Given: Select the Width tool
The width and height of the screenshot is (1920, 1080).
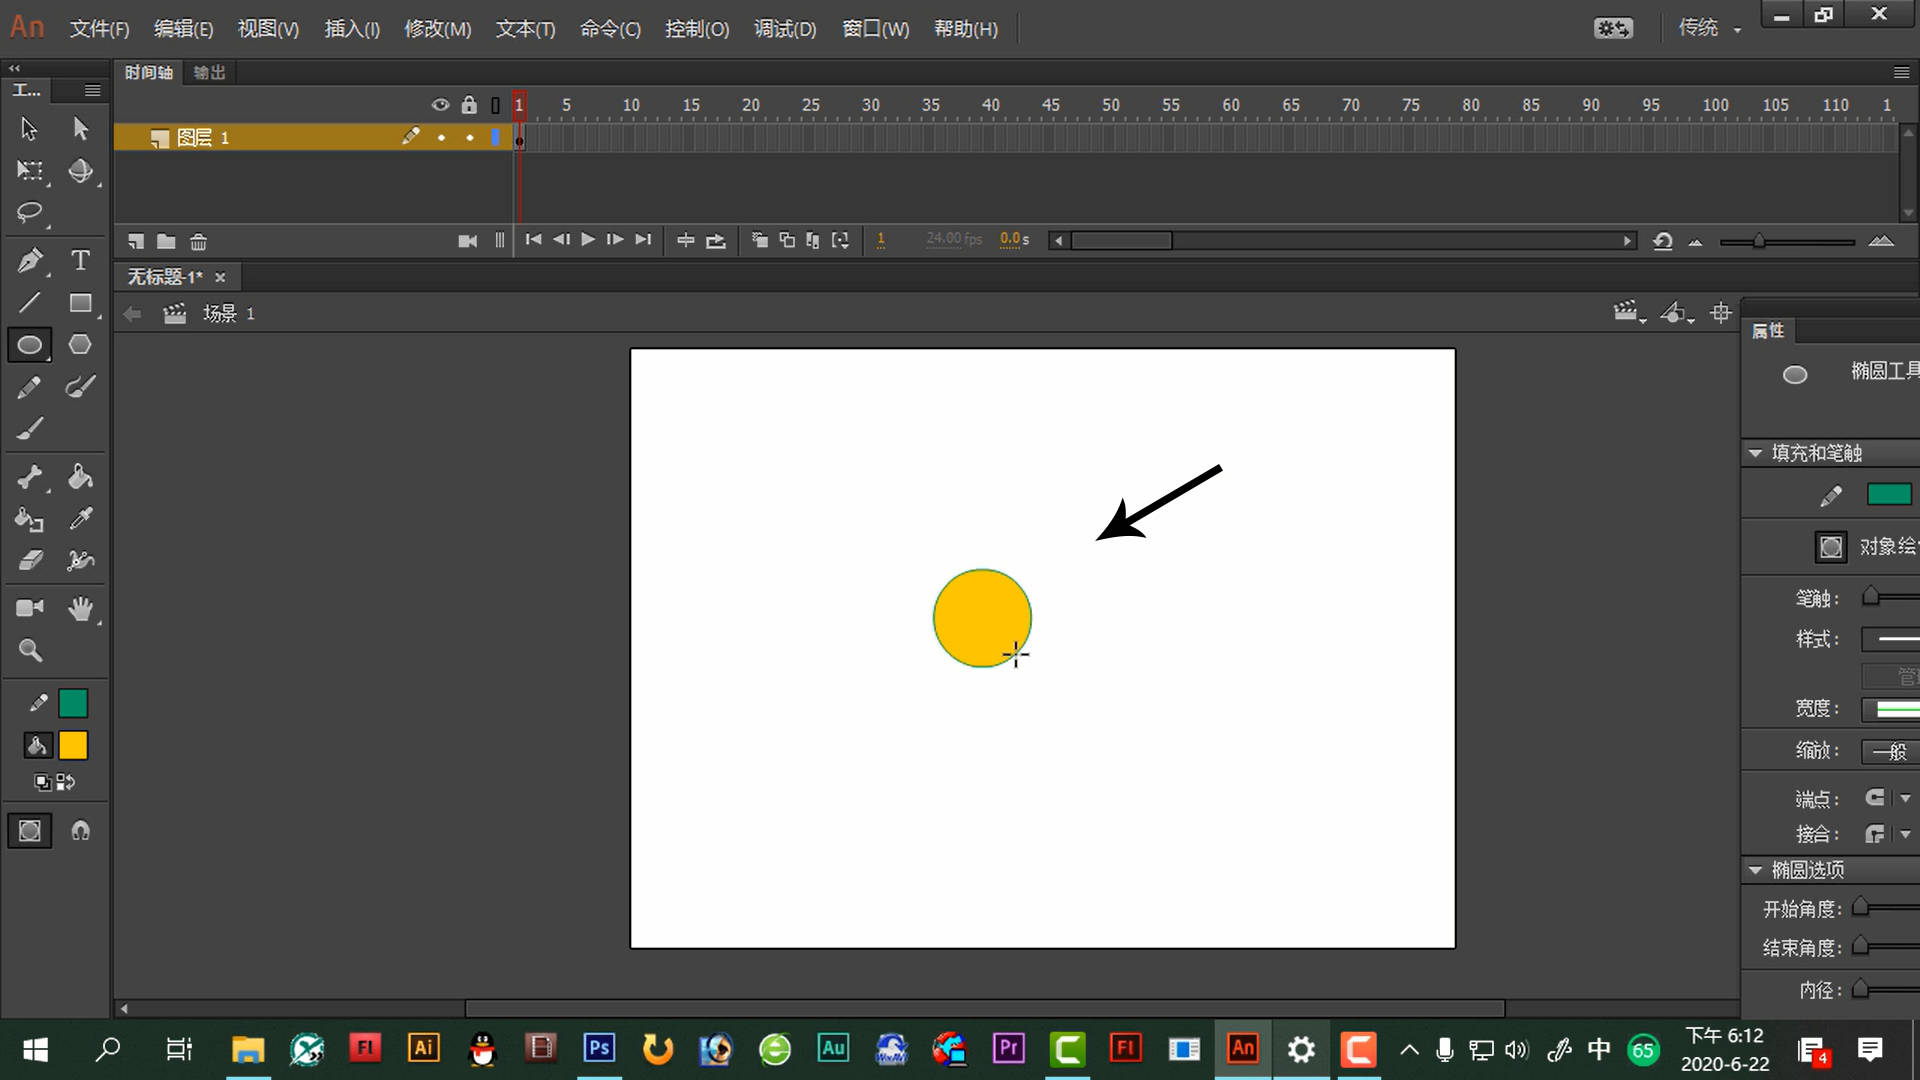Looking at the screenshot, I should click(81, 561).
